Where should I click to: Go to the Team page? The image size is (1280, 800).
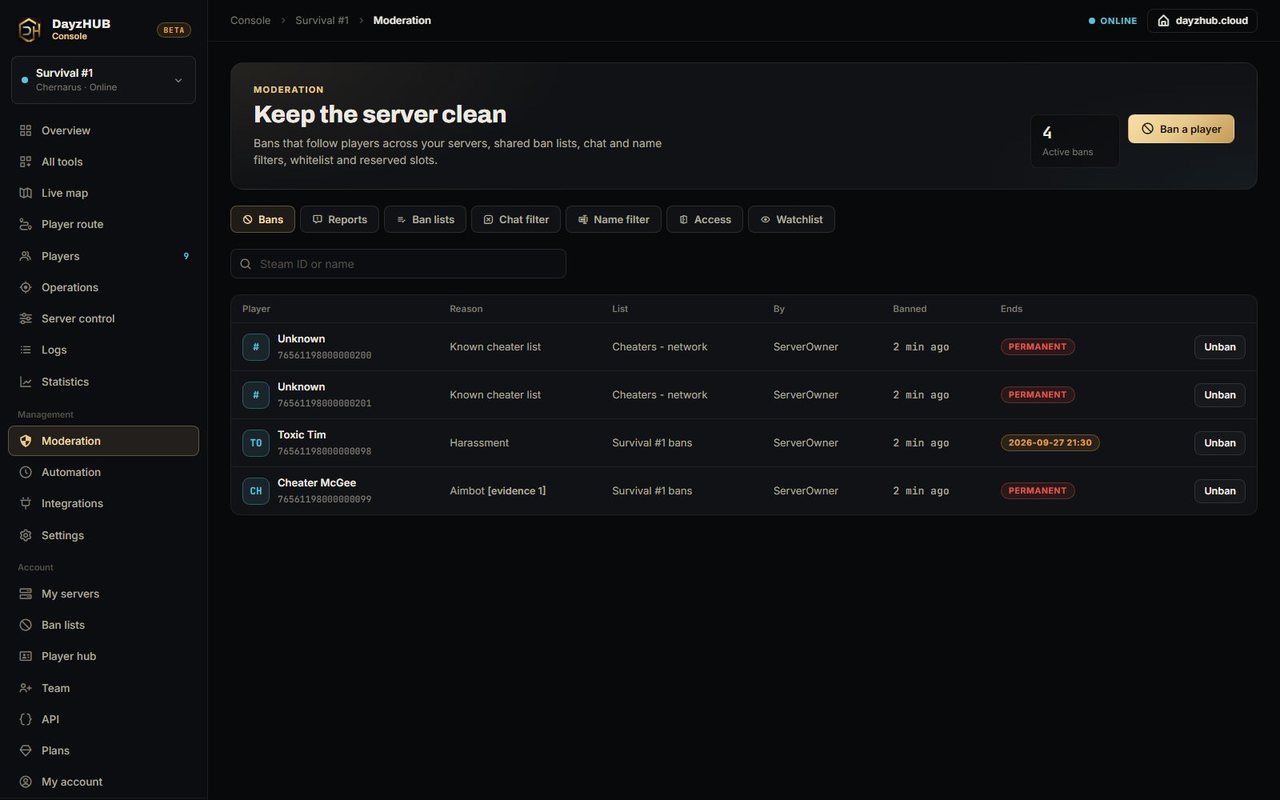[x=104, y=688]
